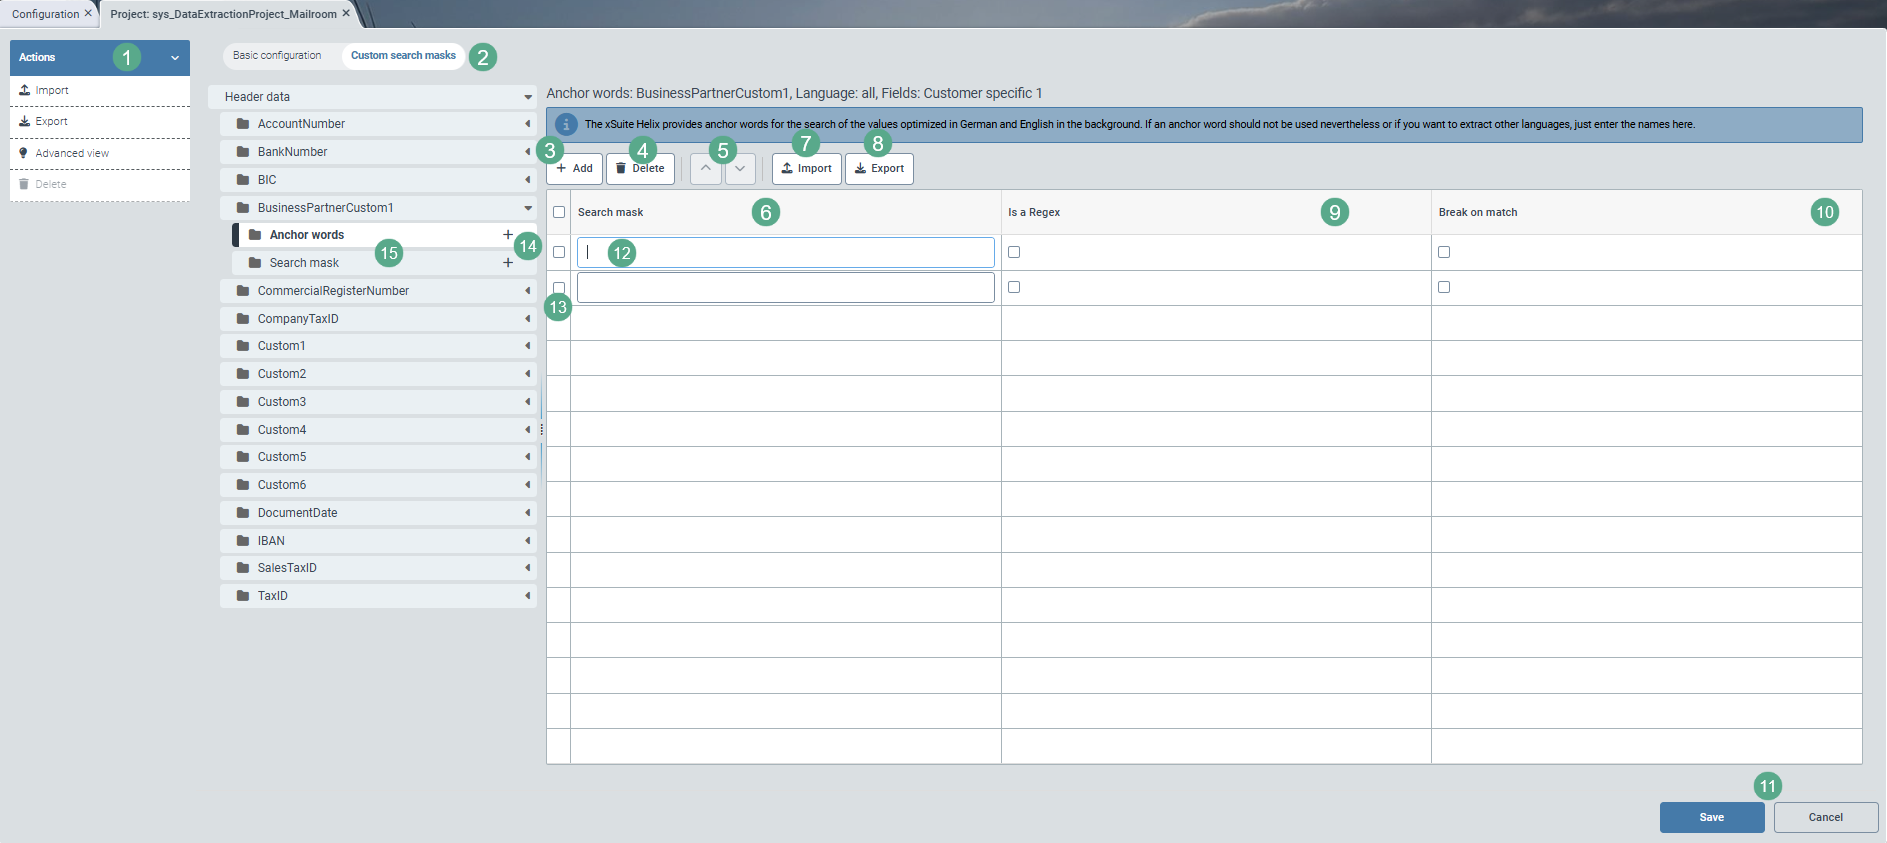
Task: Click the BIC folder icon
Action: [243, 180]
